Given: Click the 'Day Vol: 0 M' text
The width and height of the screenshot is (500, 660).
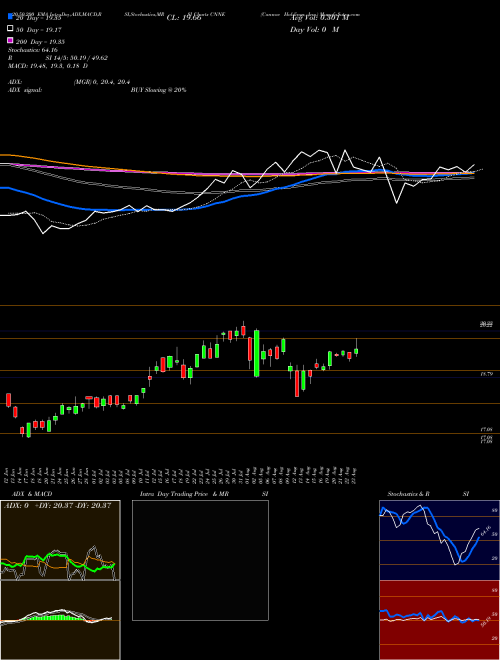Looking at the screenshot, I should click(x=314, y=30).
